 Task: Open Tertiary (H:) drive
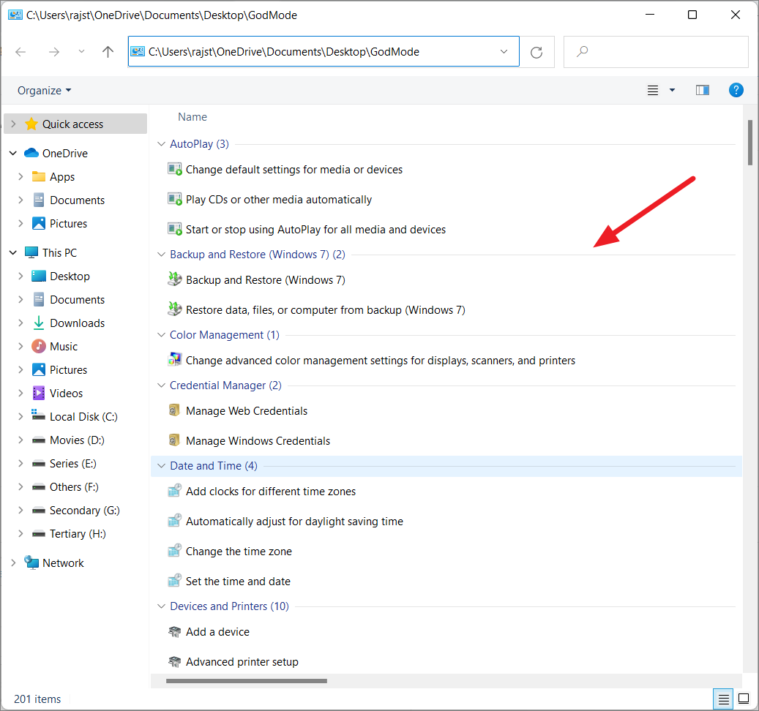pos(78,534)
